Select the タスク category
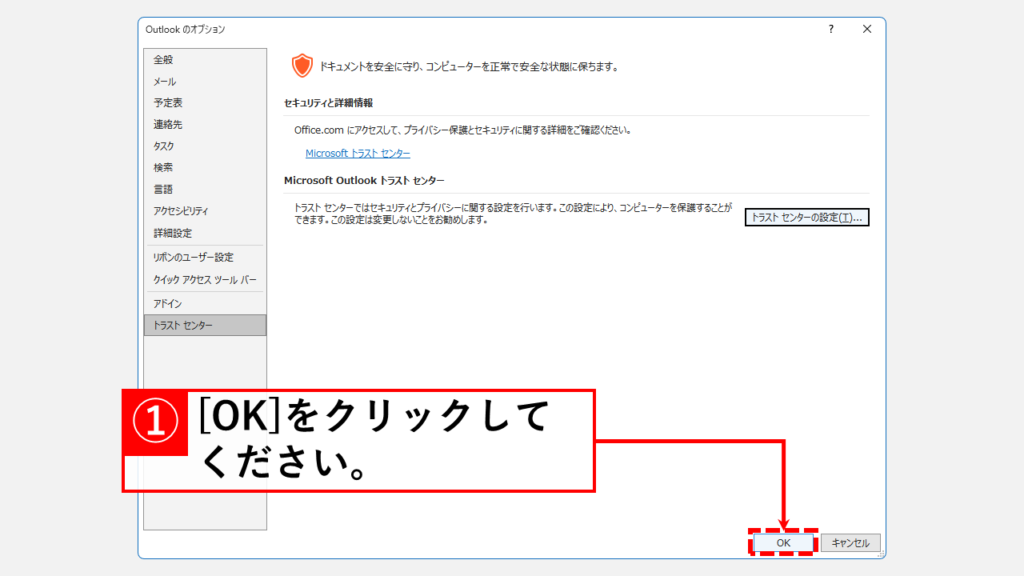The image size is (1024, 576). pos(204,146)
